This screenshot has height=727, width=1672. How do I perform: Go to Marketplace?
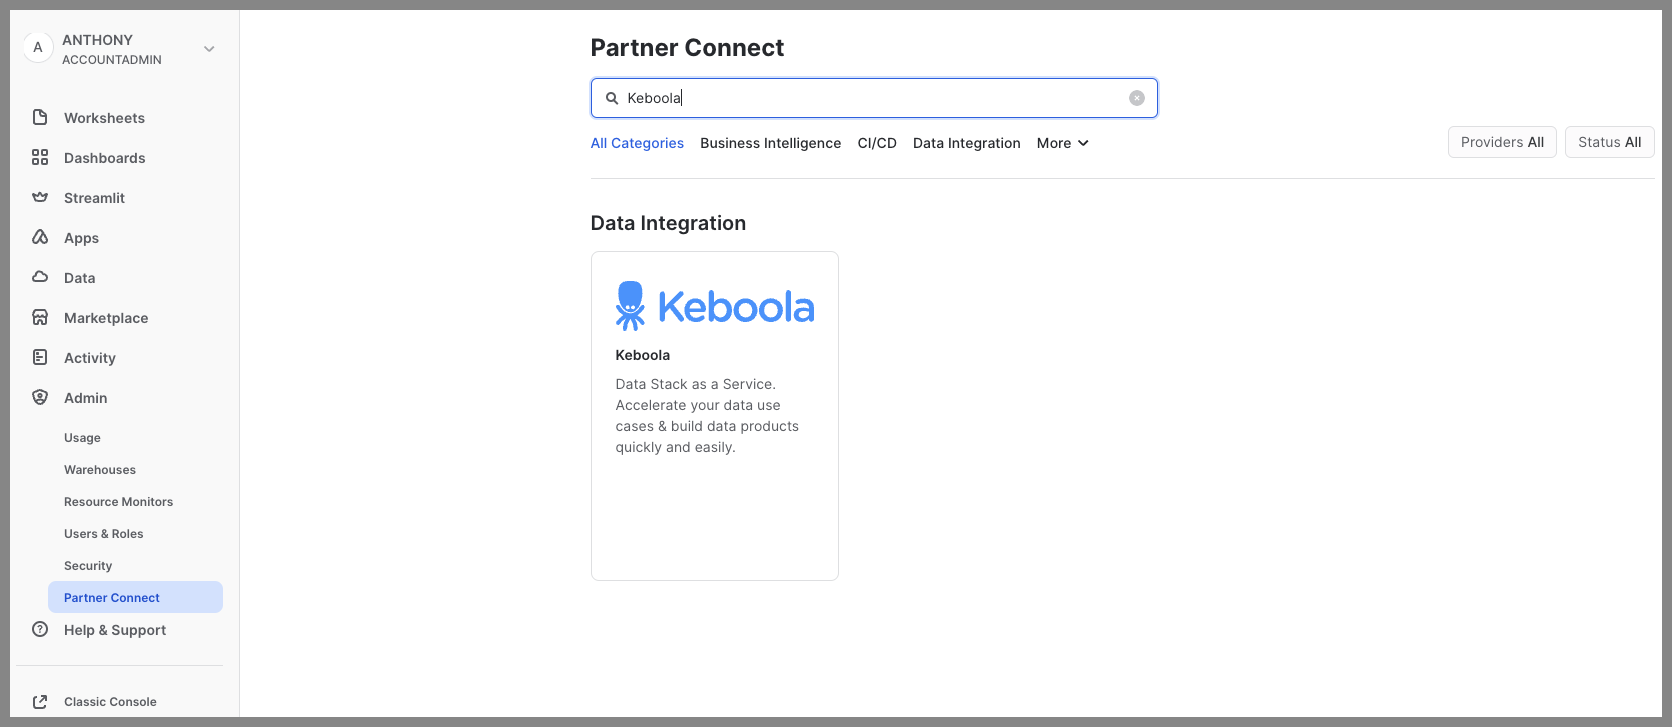coord(106,318)
